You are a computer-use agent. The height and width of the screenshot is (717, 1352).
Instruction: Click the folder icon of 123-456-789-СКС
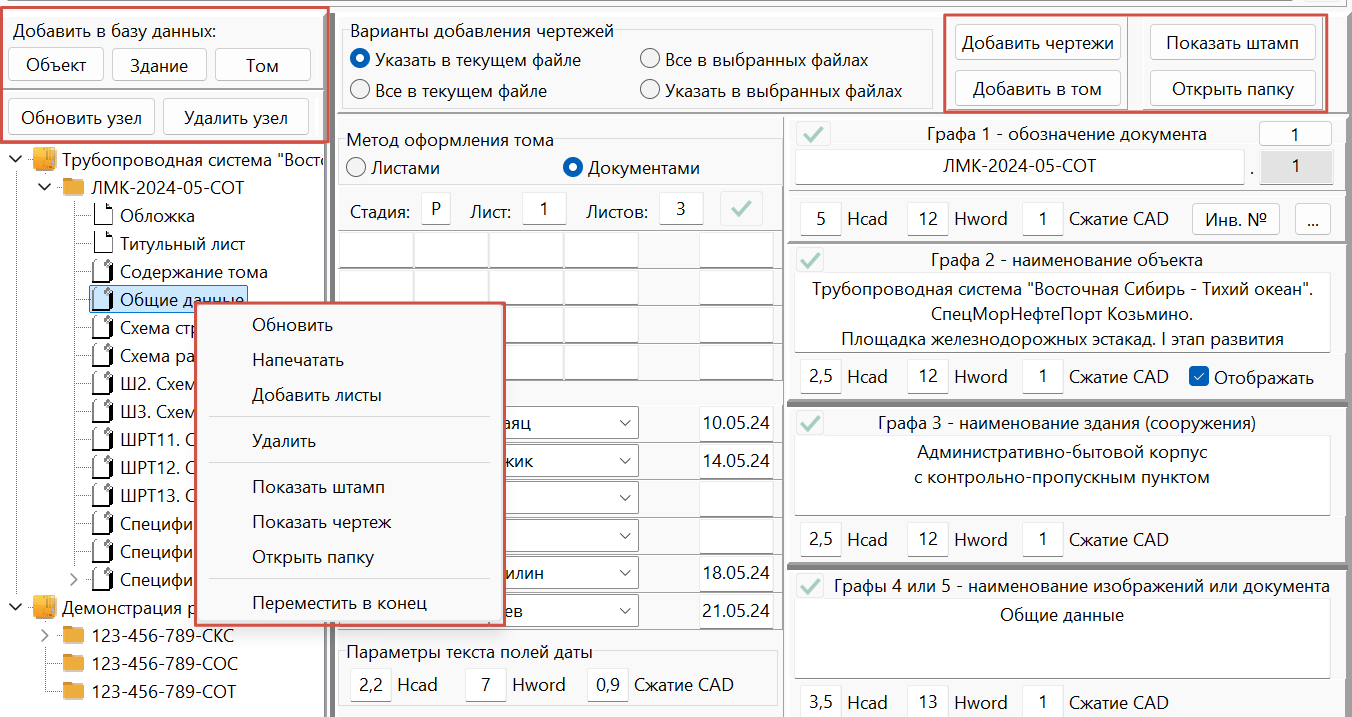pos(74,635)
